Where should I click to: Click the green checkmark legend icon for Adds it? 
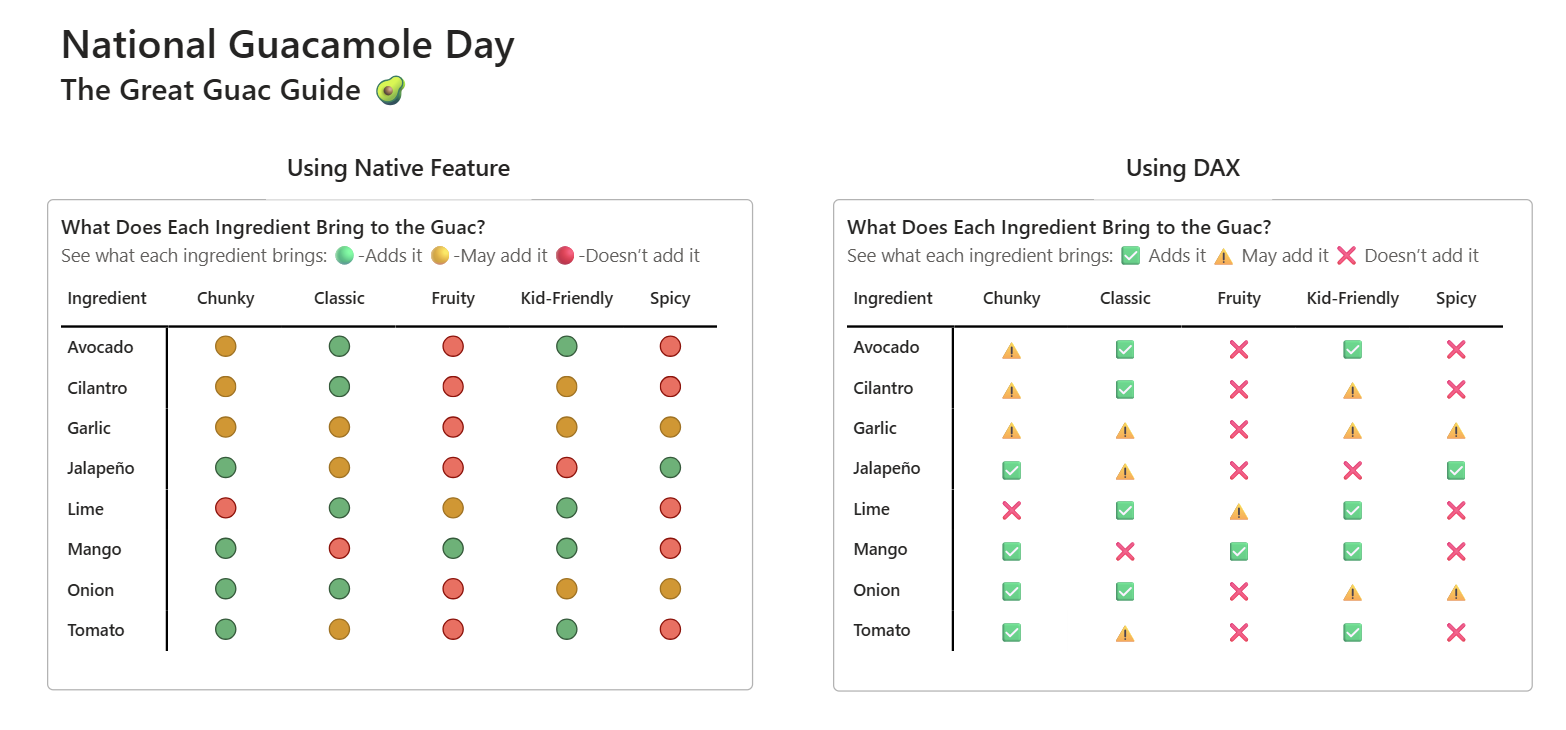(x=1131, y=256)
